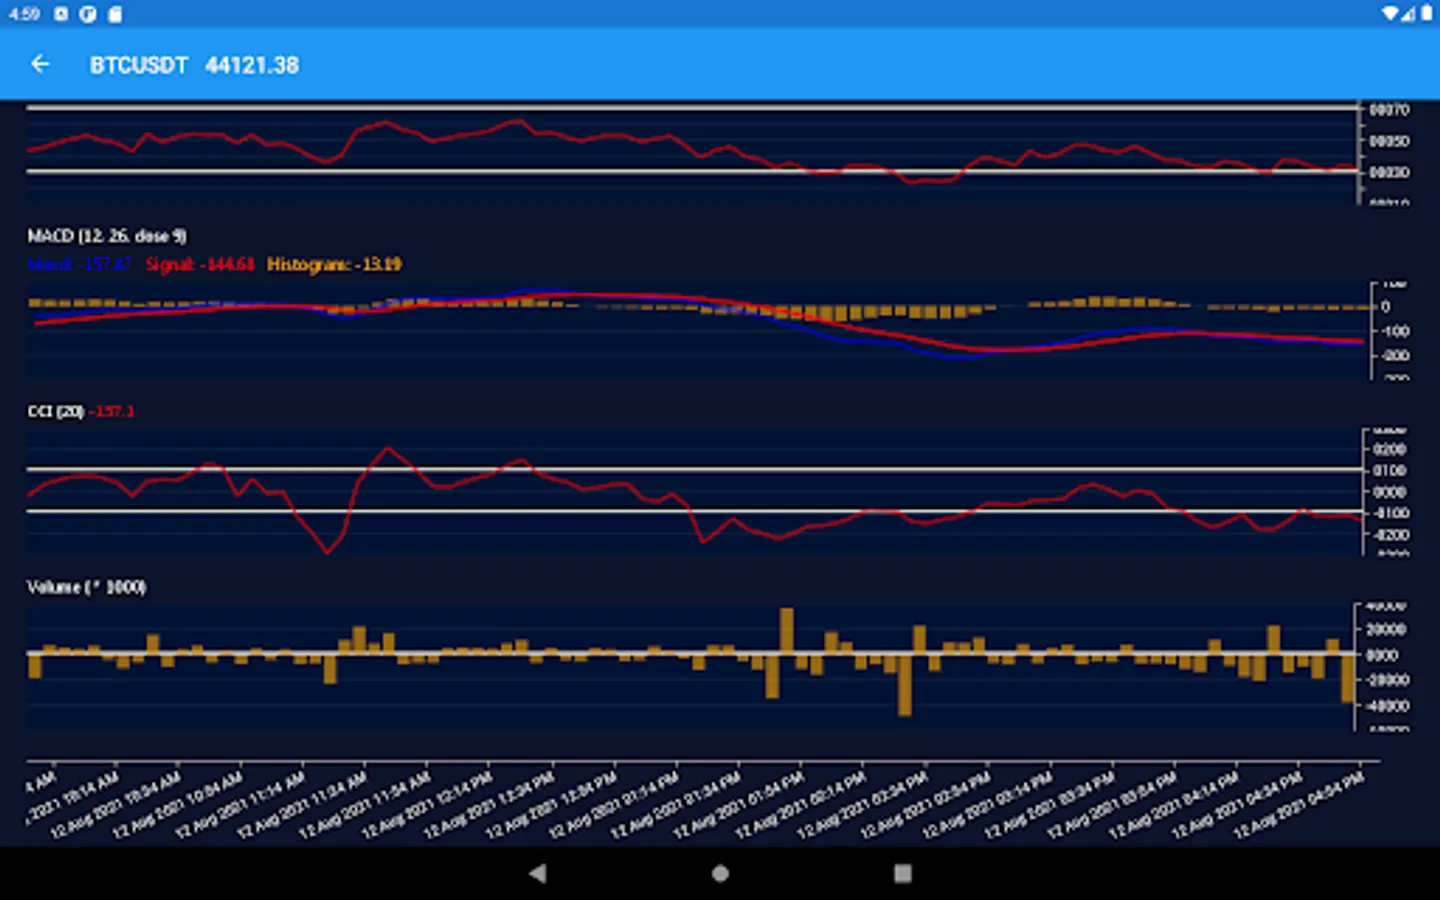Click the deepest negative volume bar
The width and height of the screenshot is (1440, 900).
[x=905, y=685]
